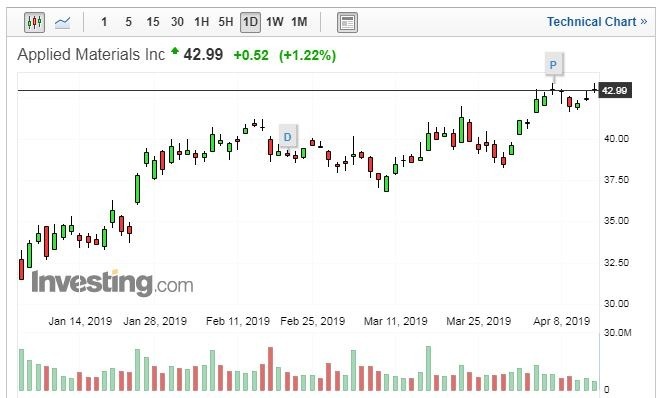Click the 40.00 price axis label
This screenshot has height=398, width=662.
point(616,138)
